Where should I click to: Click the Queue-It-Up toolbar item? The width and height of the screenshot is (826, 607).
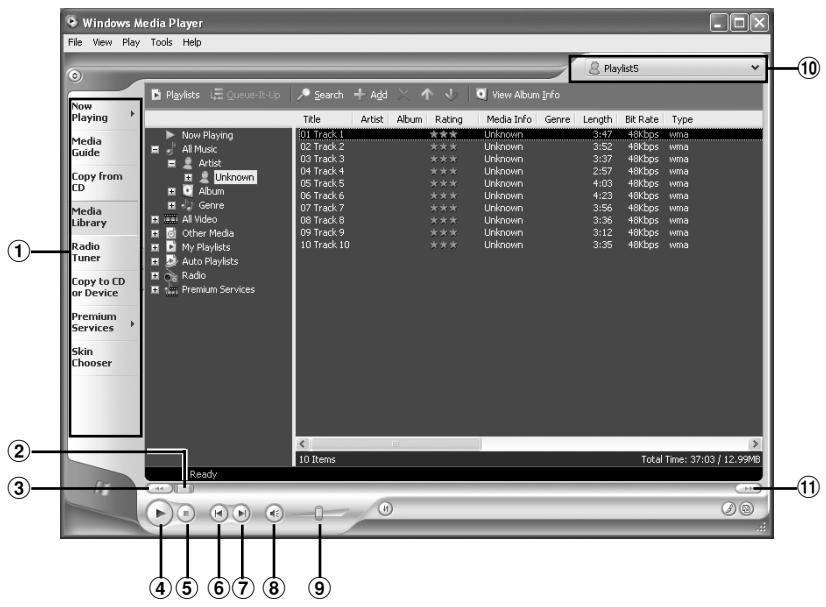click(245, 95)
